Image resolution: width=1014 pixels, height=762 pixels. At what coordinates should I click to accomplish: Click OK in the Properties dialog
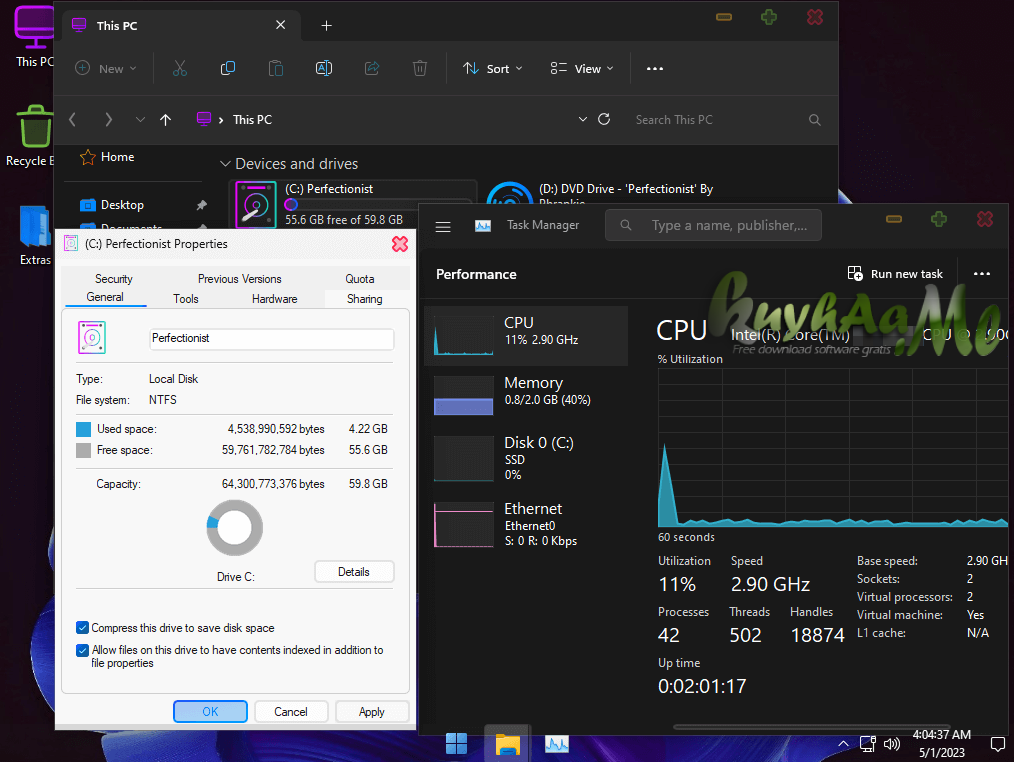click(x=210, y=712)
